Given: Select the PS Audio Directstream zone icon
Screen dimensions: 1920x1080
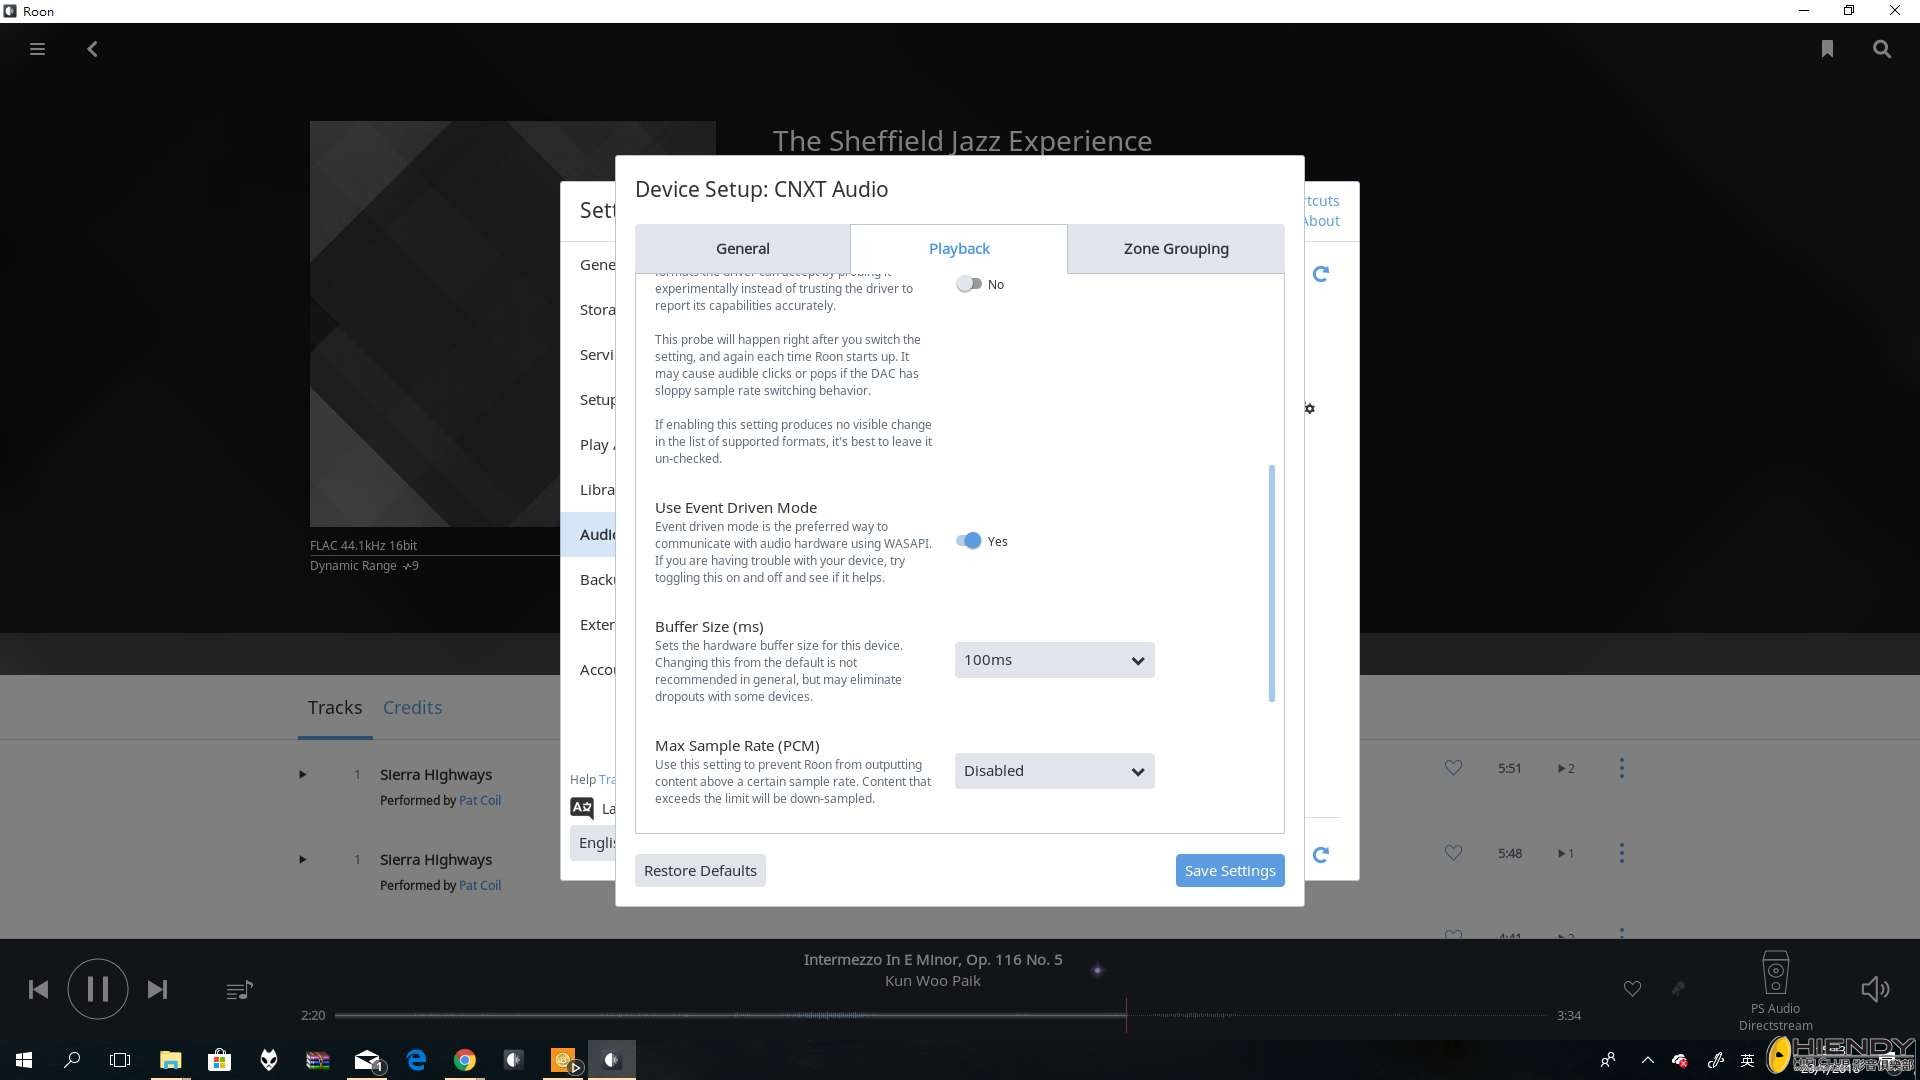Looking at the screenshot, I should coord(1775,972).
